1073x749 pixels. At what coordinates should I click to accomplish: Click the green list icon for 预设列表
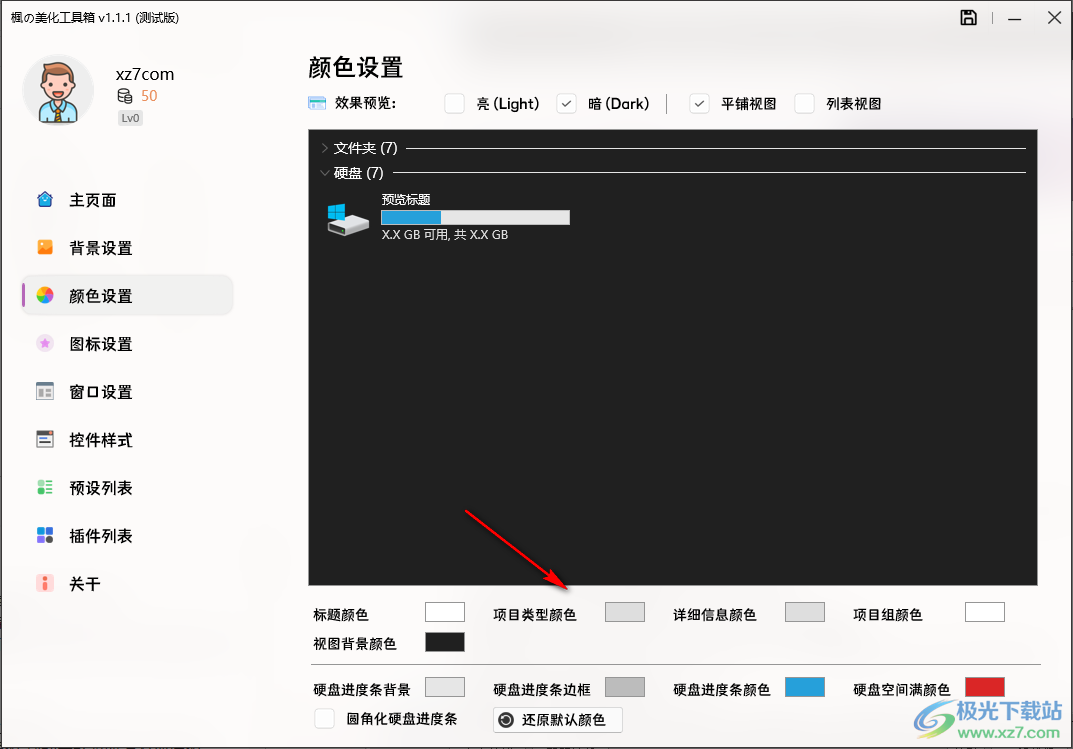click(x=45, y=487)
